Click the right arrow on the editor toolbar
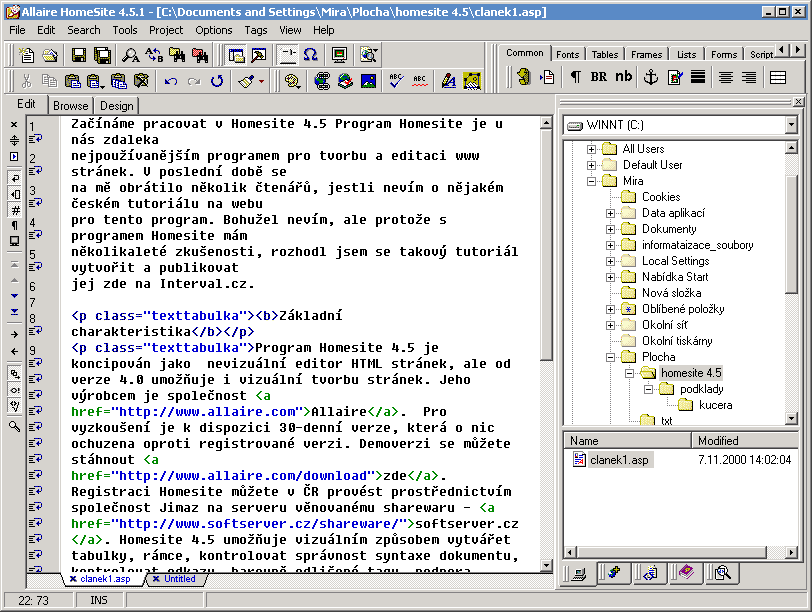Screen dimensions: 812x612 coord(14,335)
